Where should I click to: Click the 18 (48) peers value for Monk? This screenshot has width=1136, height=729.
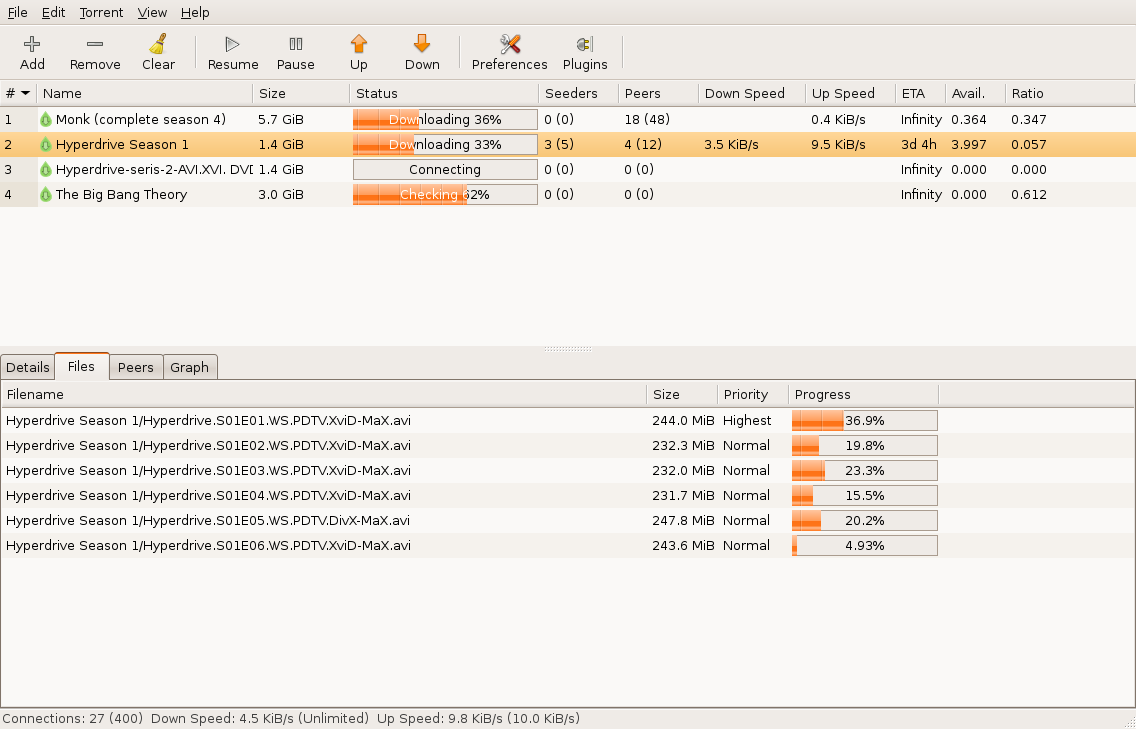(x=647, y=120)
